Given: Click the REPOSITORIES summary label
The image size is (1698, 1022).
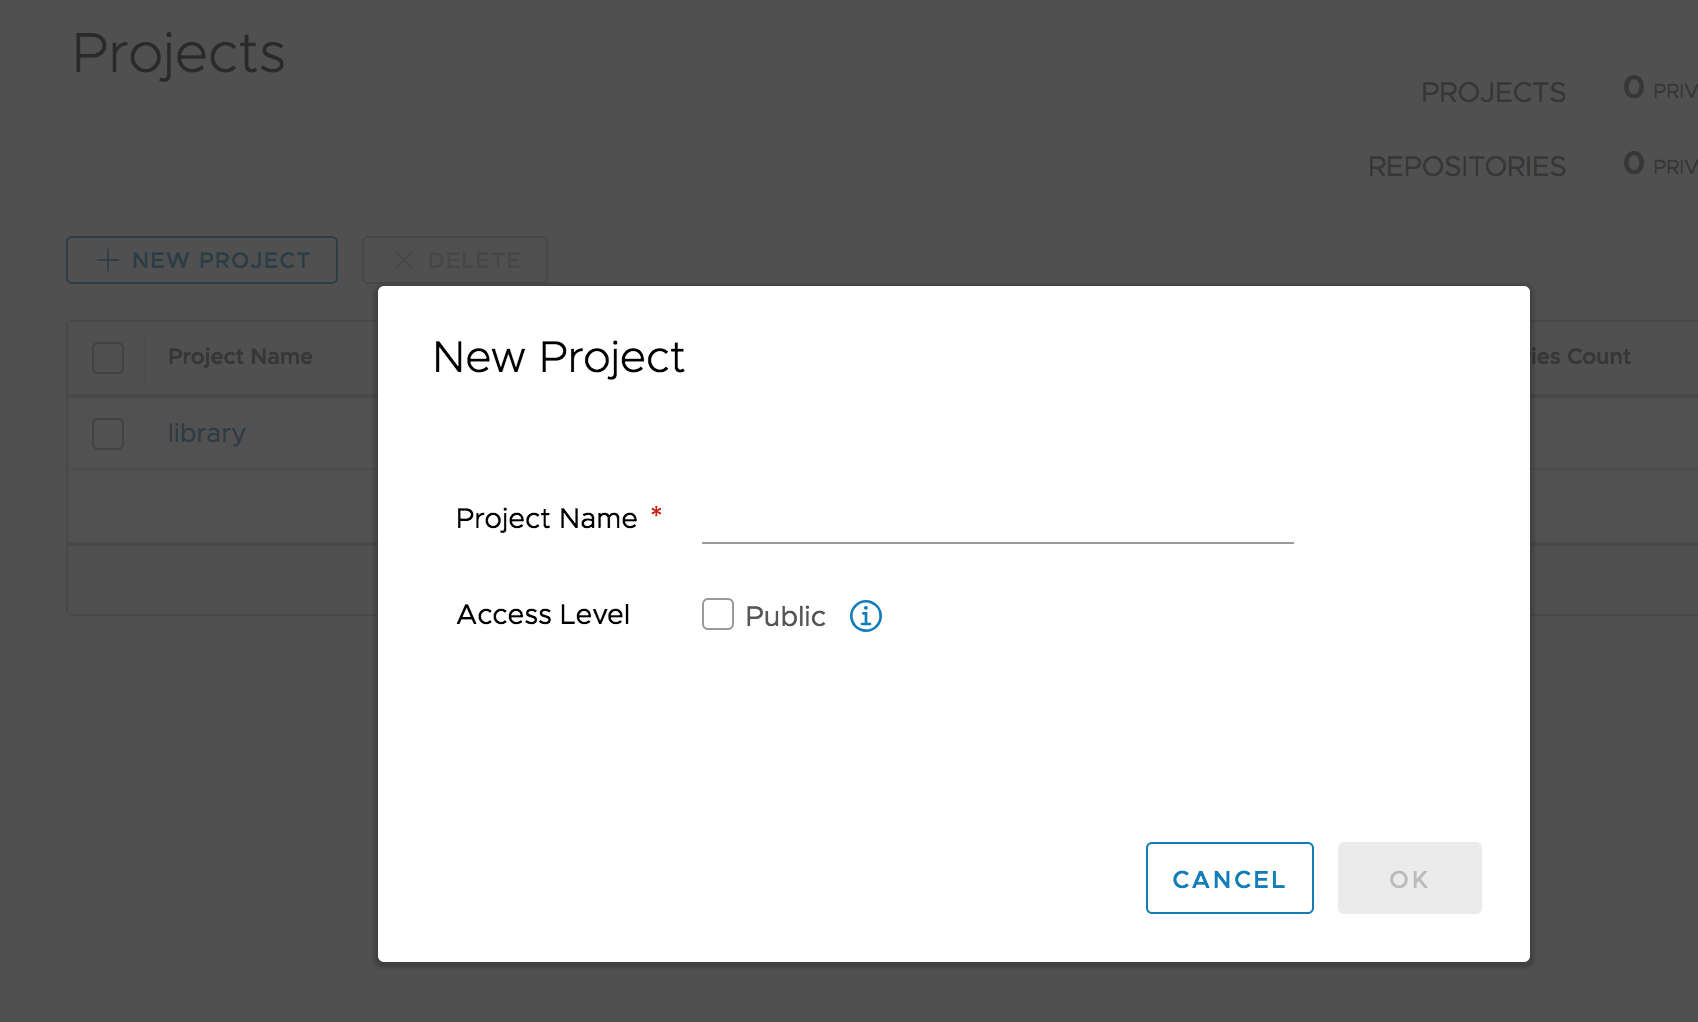Looking at the screenshot, I should coord(1467,166).
